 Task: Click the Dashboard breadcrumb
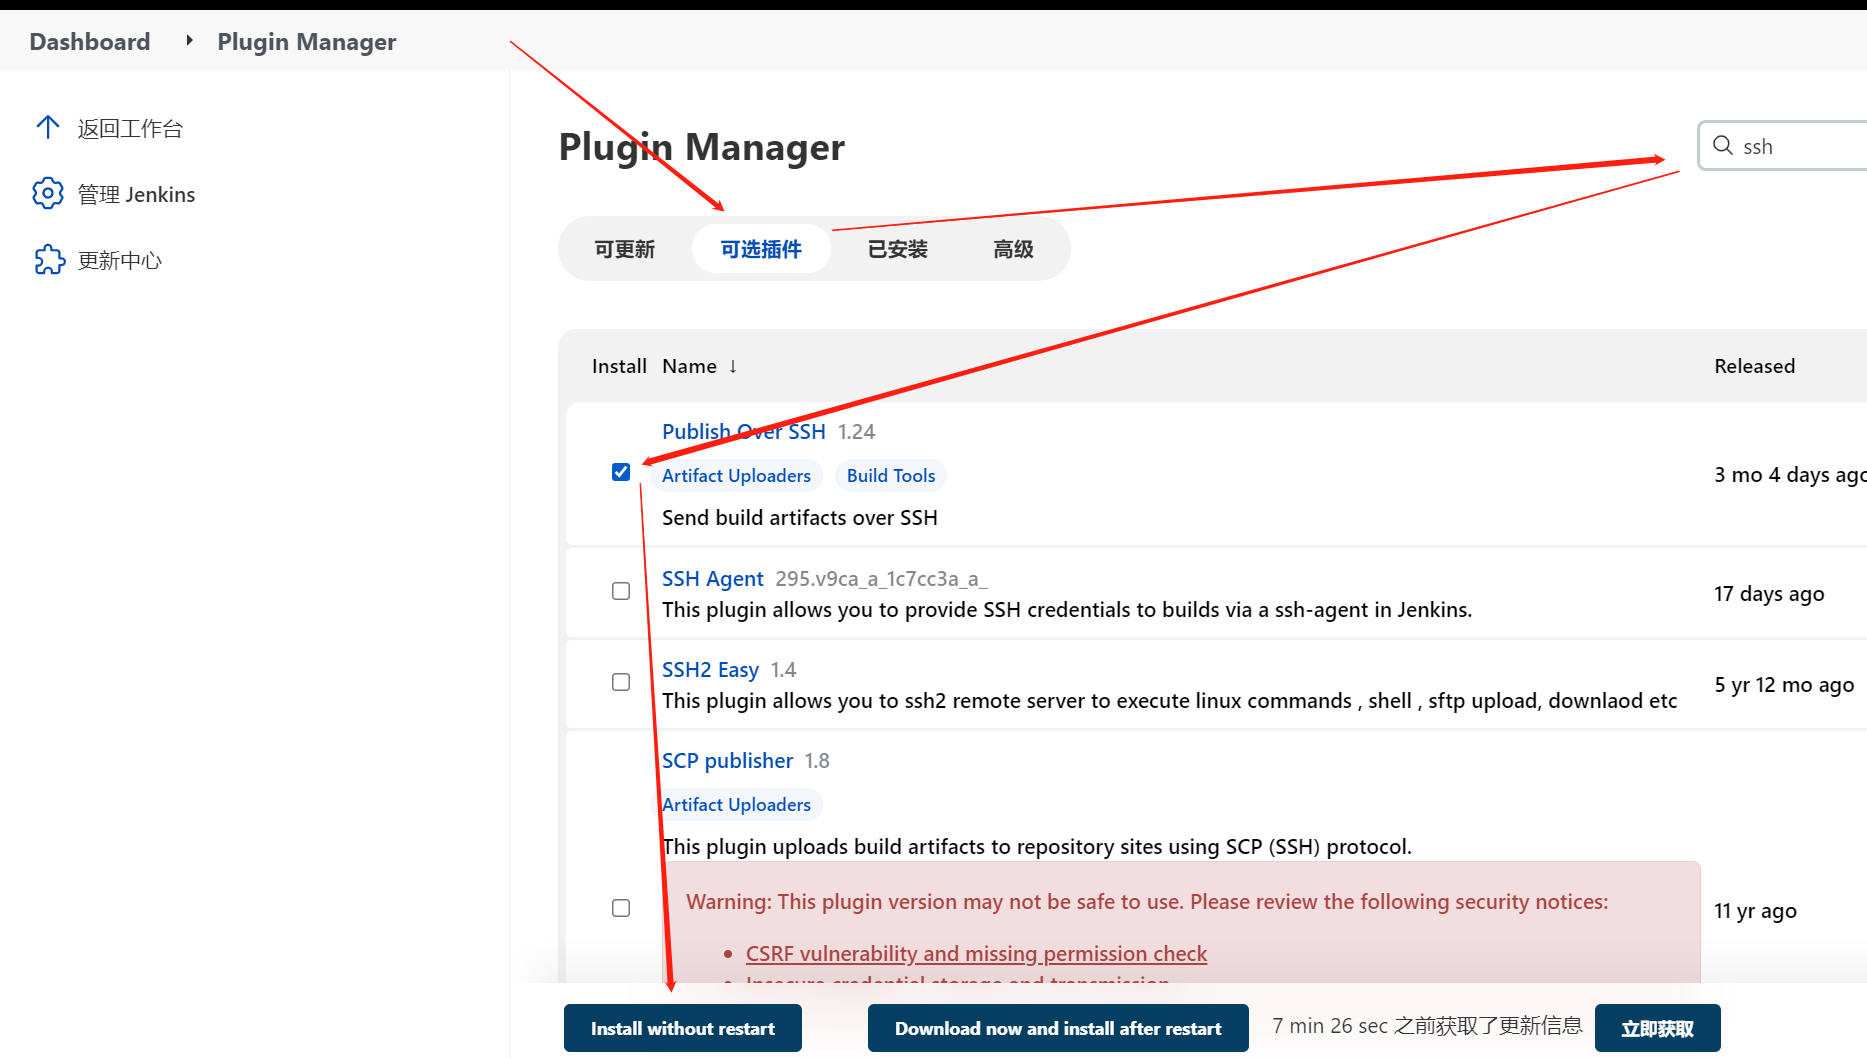click(90, 41)
